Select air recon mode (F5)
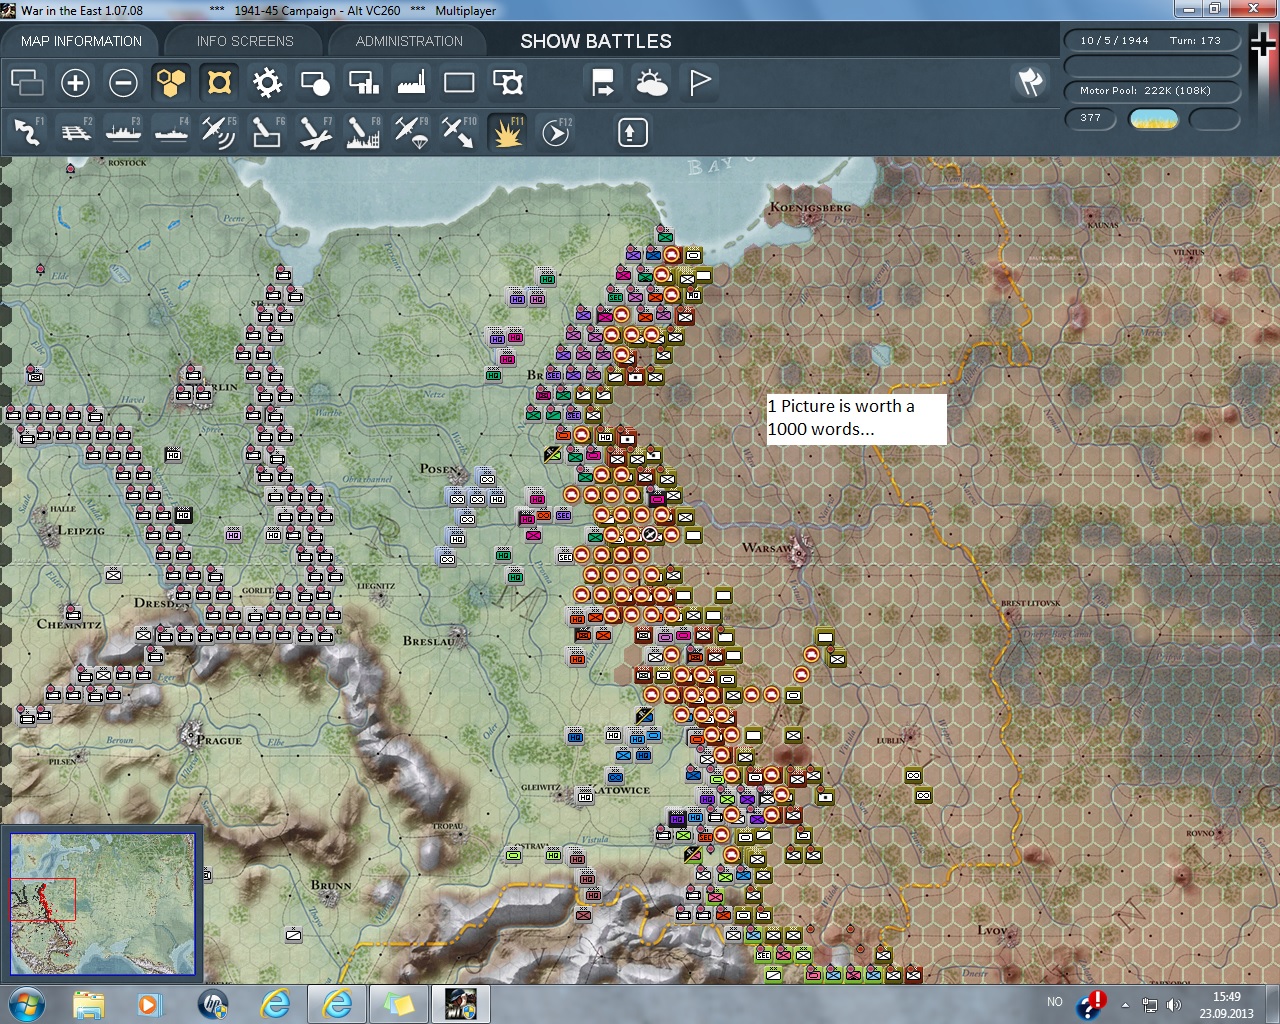Viewport: 1280px width, 1024px height. tap(218, 132)
